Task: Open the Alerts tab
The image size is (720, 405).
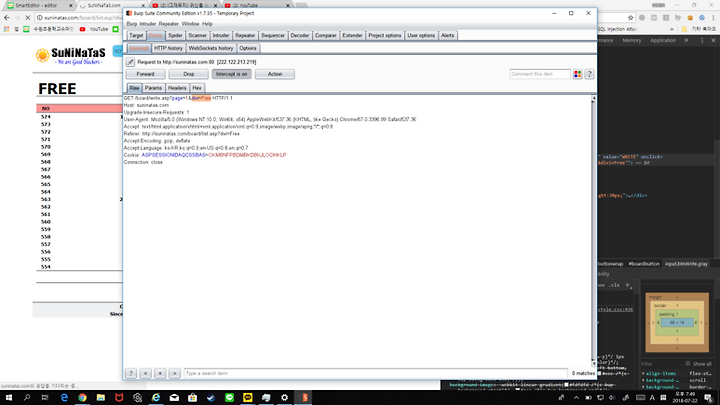Action: point(448,35)
